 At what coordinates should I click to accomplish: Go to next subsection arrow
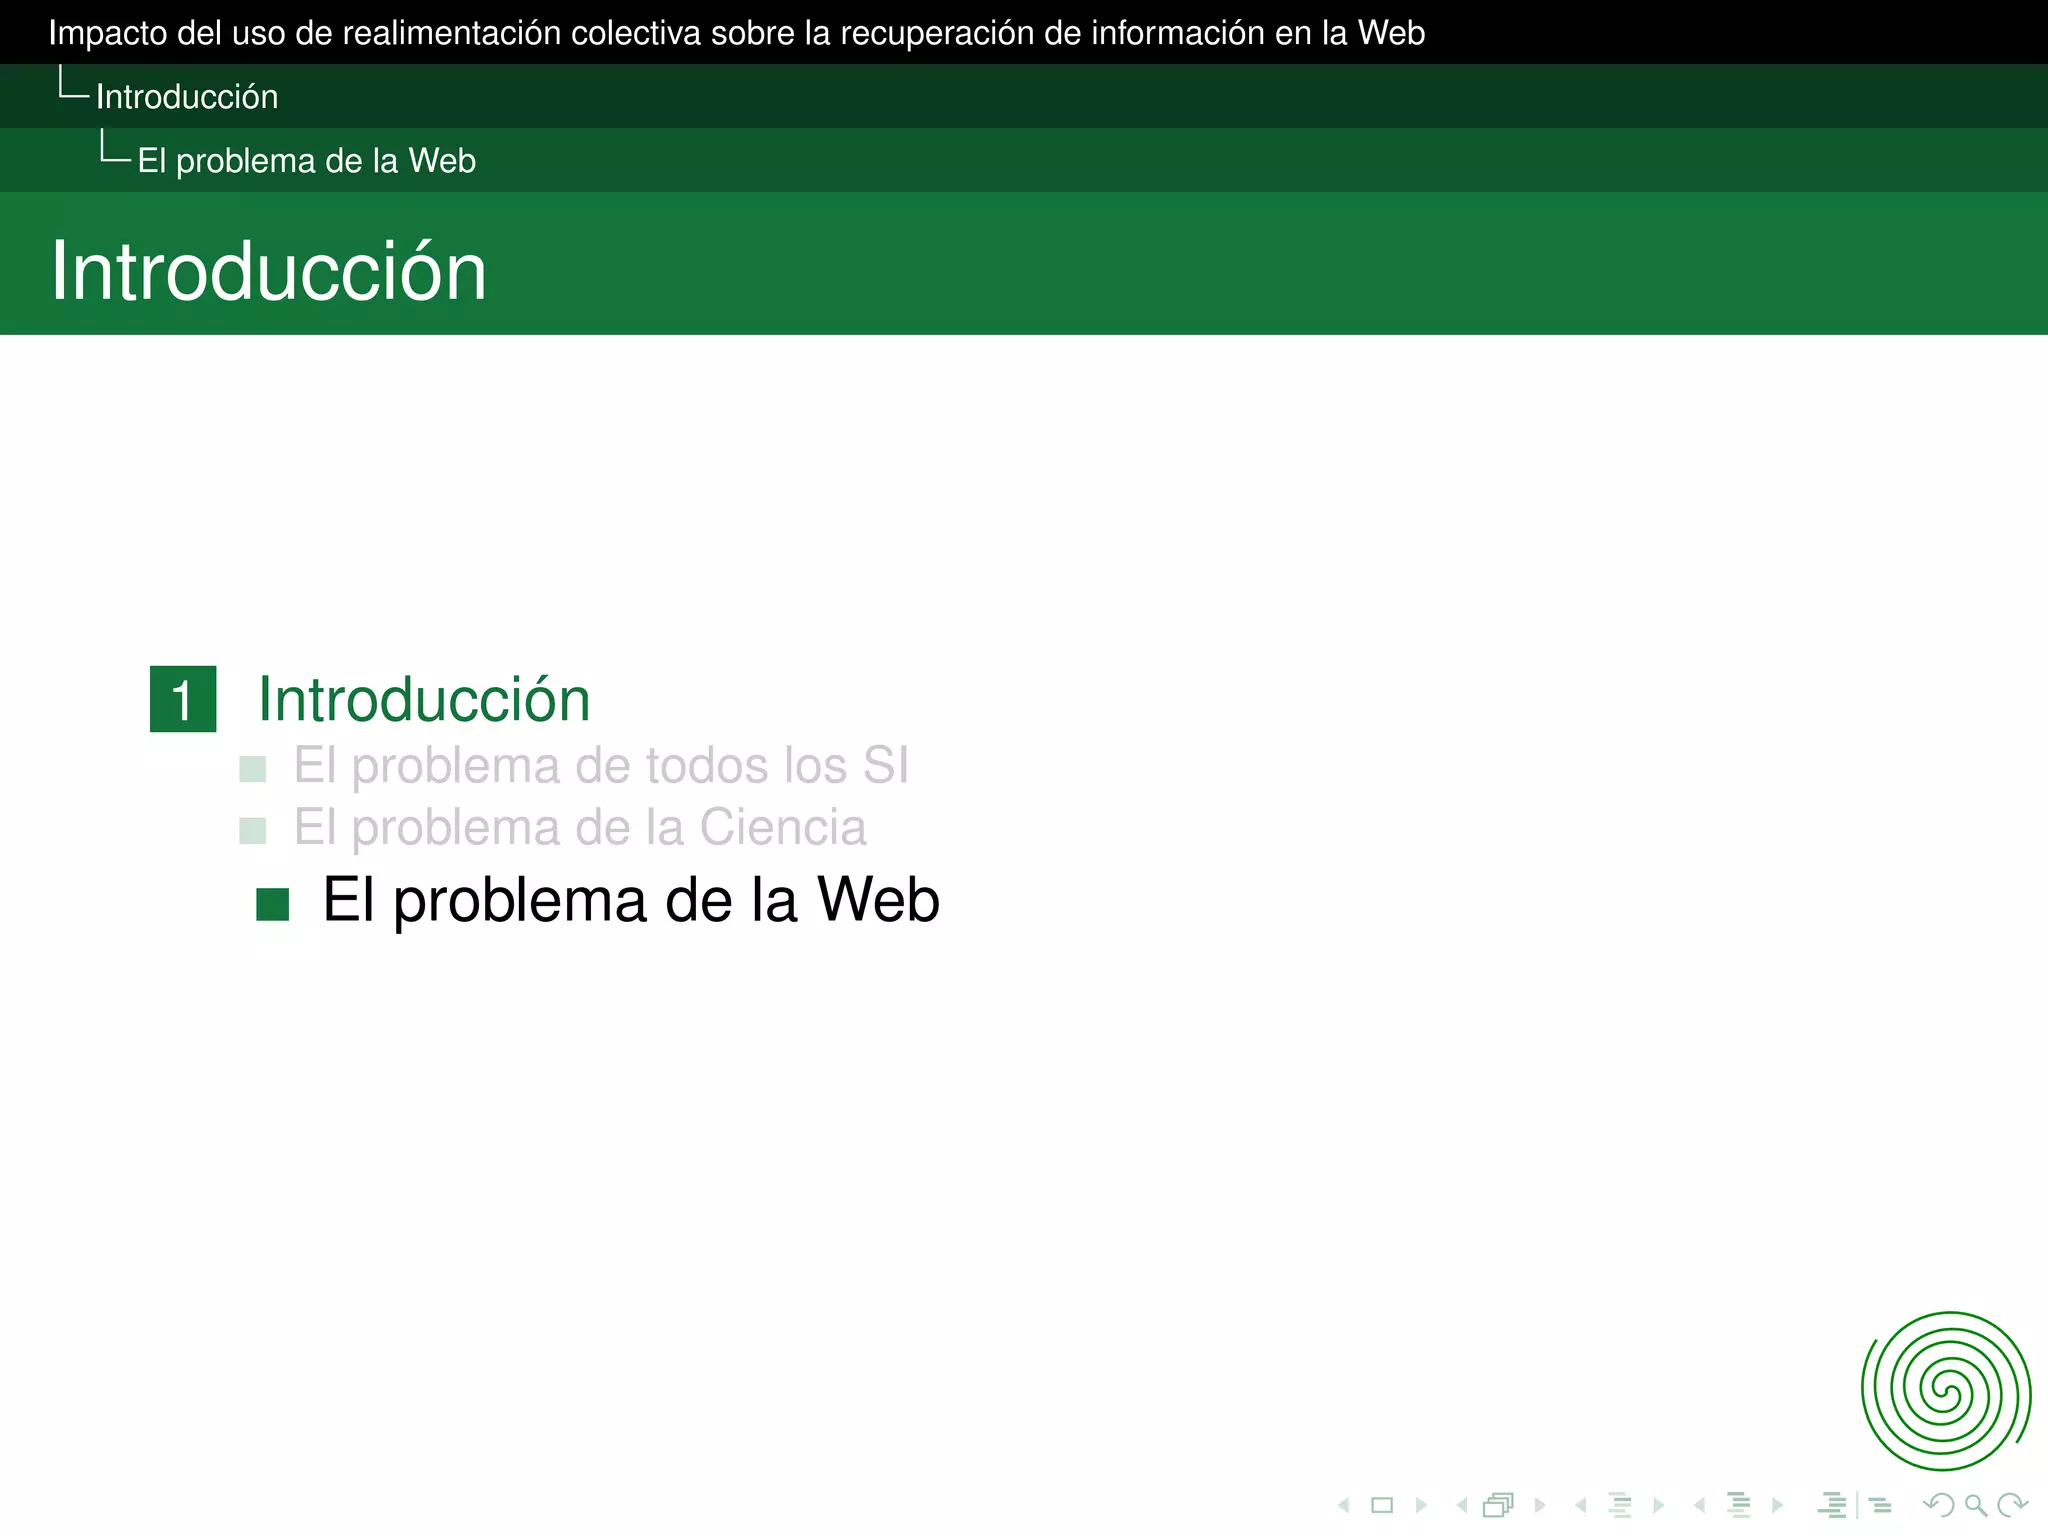pyautogui.click(x=1658, y=1505)
